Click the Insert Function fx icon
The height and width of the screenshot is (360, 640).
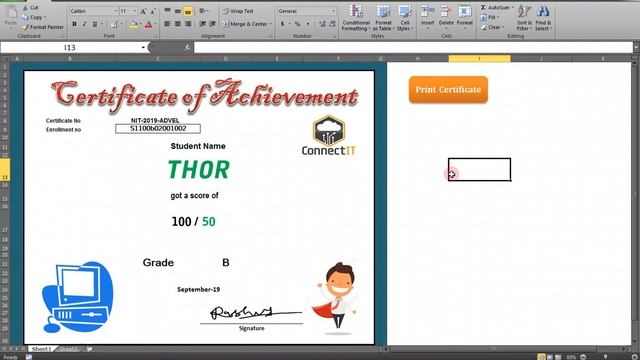[187, 48]
